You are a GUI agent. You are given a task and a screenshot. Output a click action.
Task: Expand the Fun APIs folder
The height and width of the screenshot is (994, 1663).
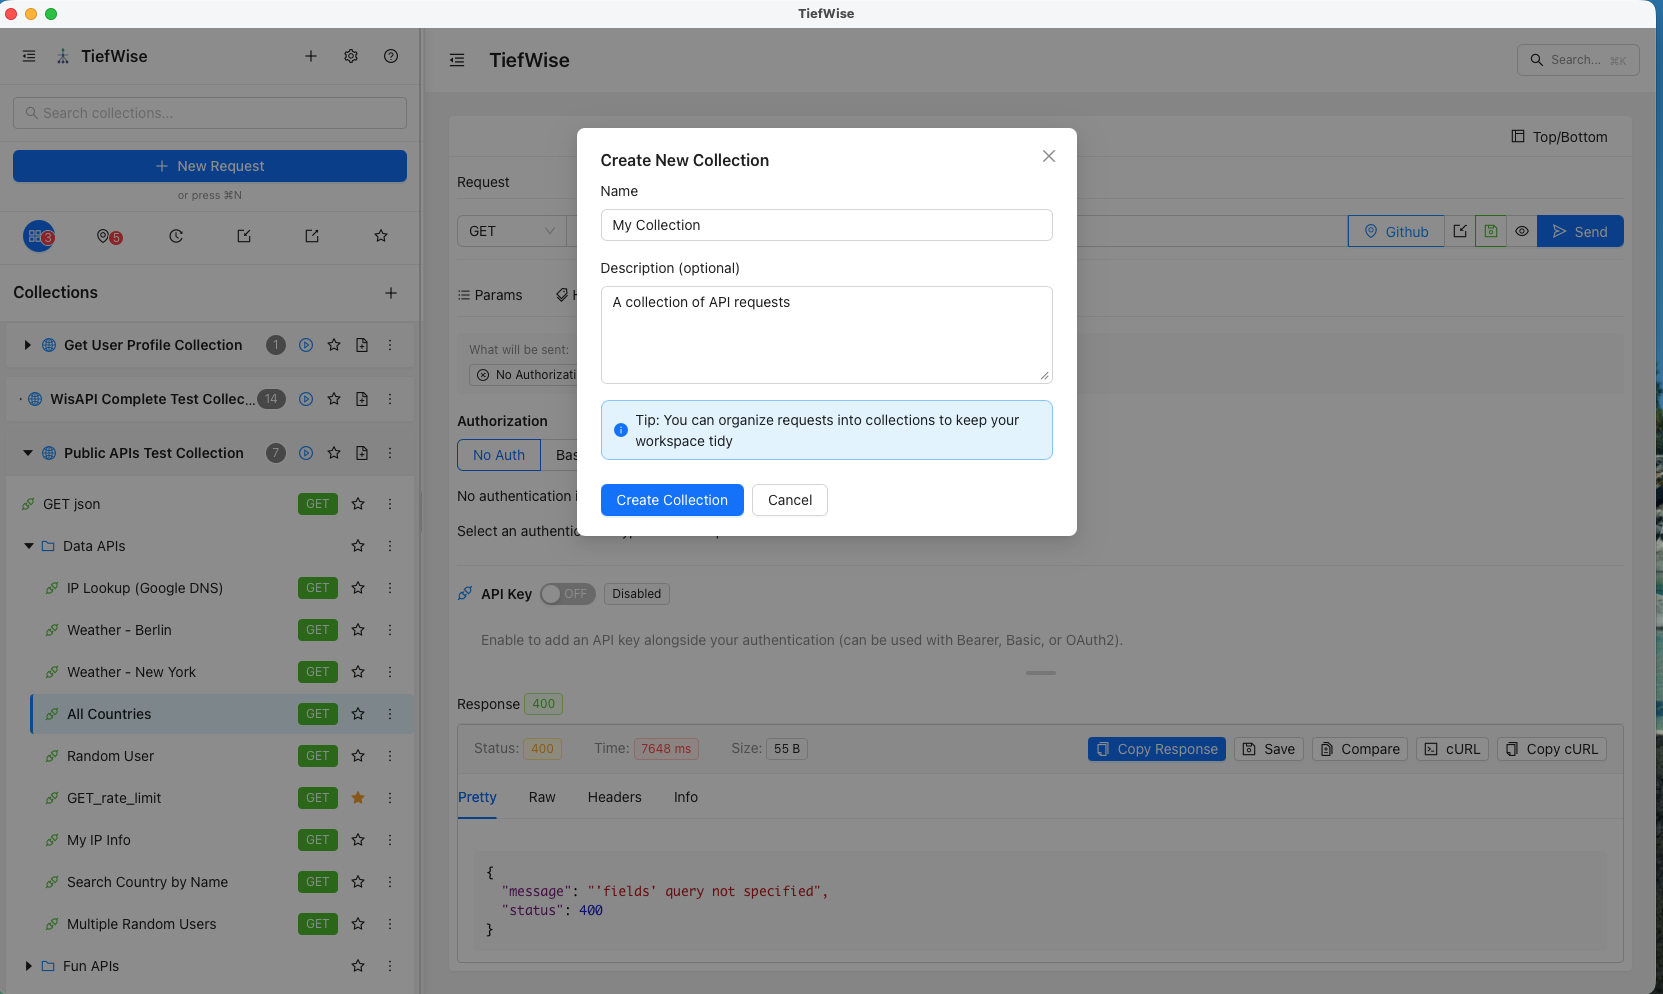tap(28, 966)
